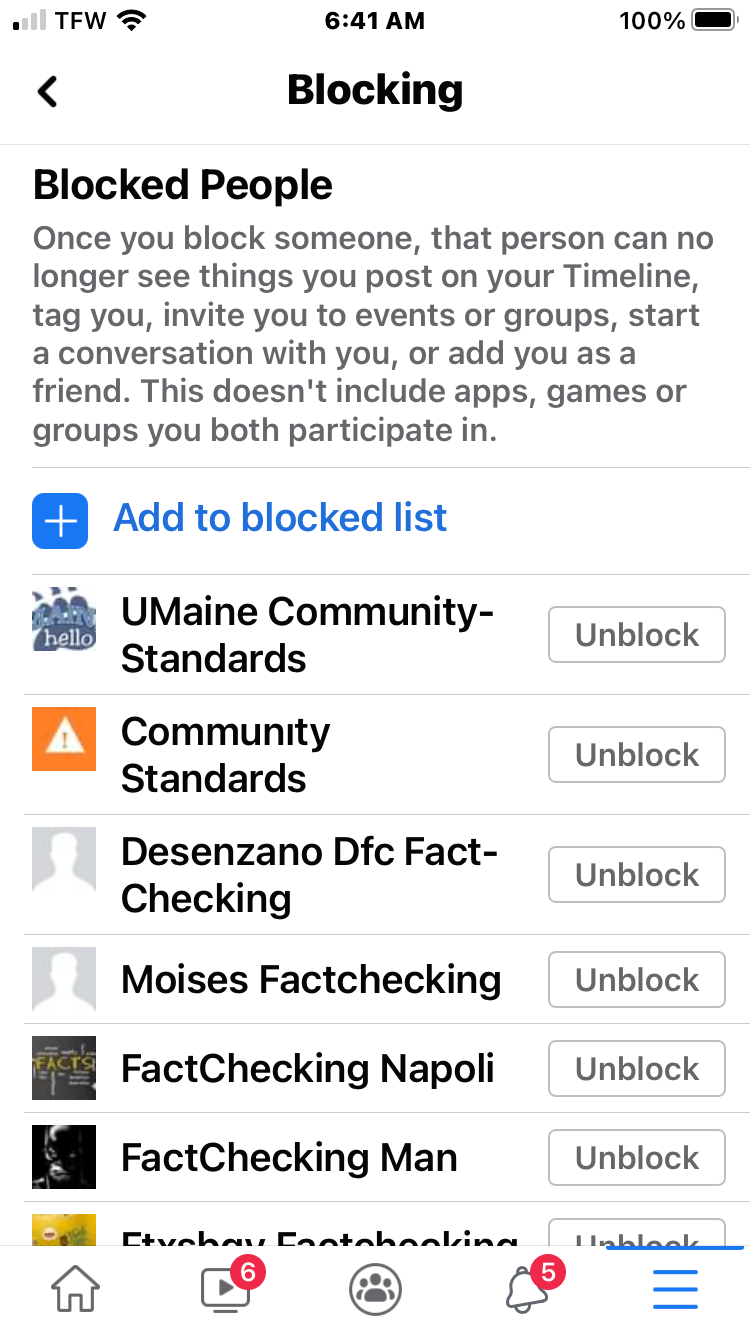
Task: Tap FactChecking Man profile picture
Action: (x=64, y=1157)
